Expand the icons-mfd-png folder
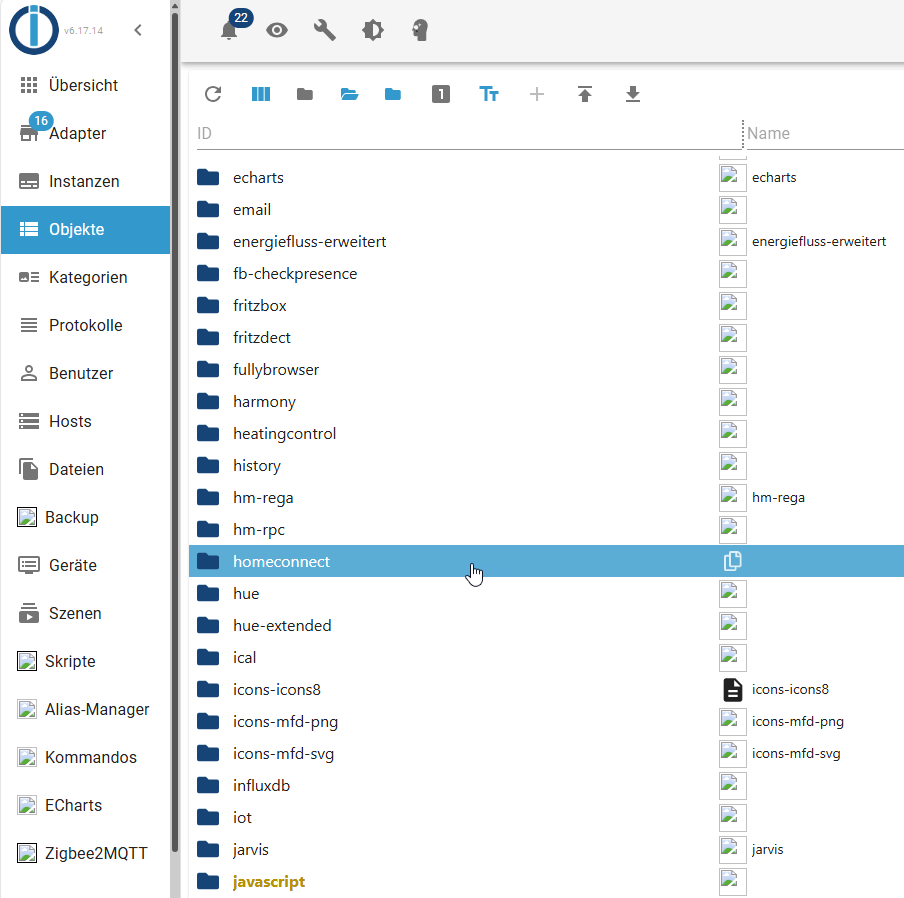This screenshot has height=898, width=904. (208, 722)
